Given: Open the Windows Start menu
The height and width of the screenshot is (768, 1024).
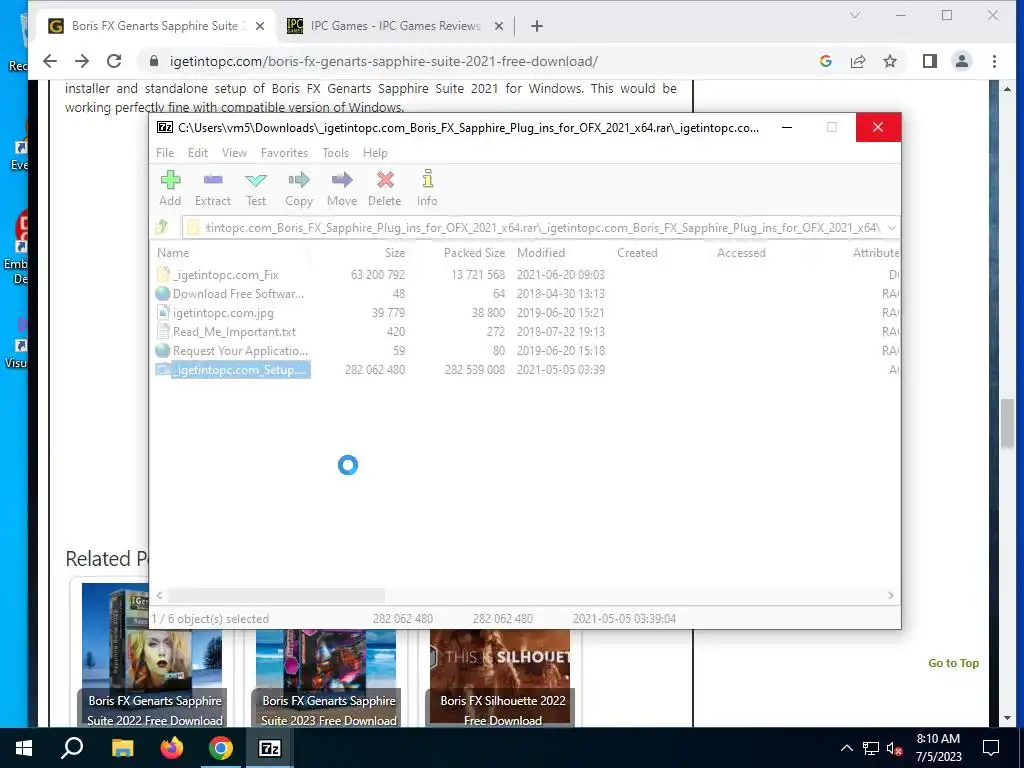Looking at the screenshot, I should click(x=24, y=748).
